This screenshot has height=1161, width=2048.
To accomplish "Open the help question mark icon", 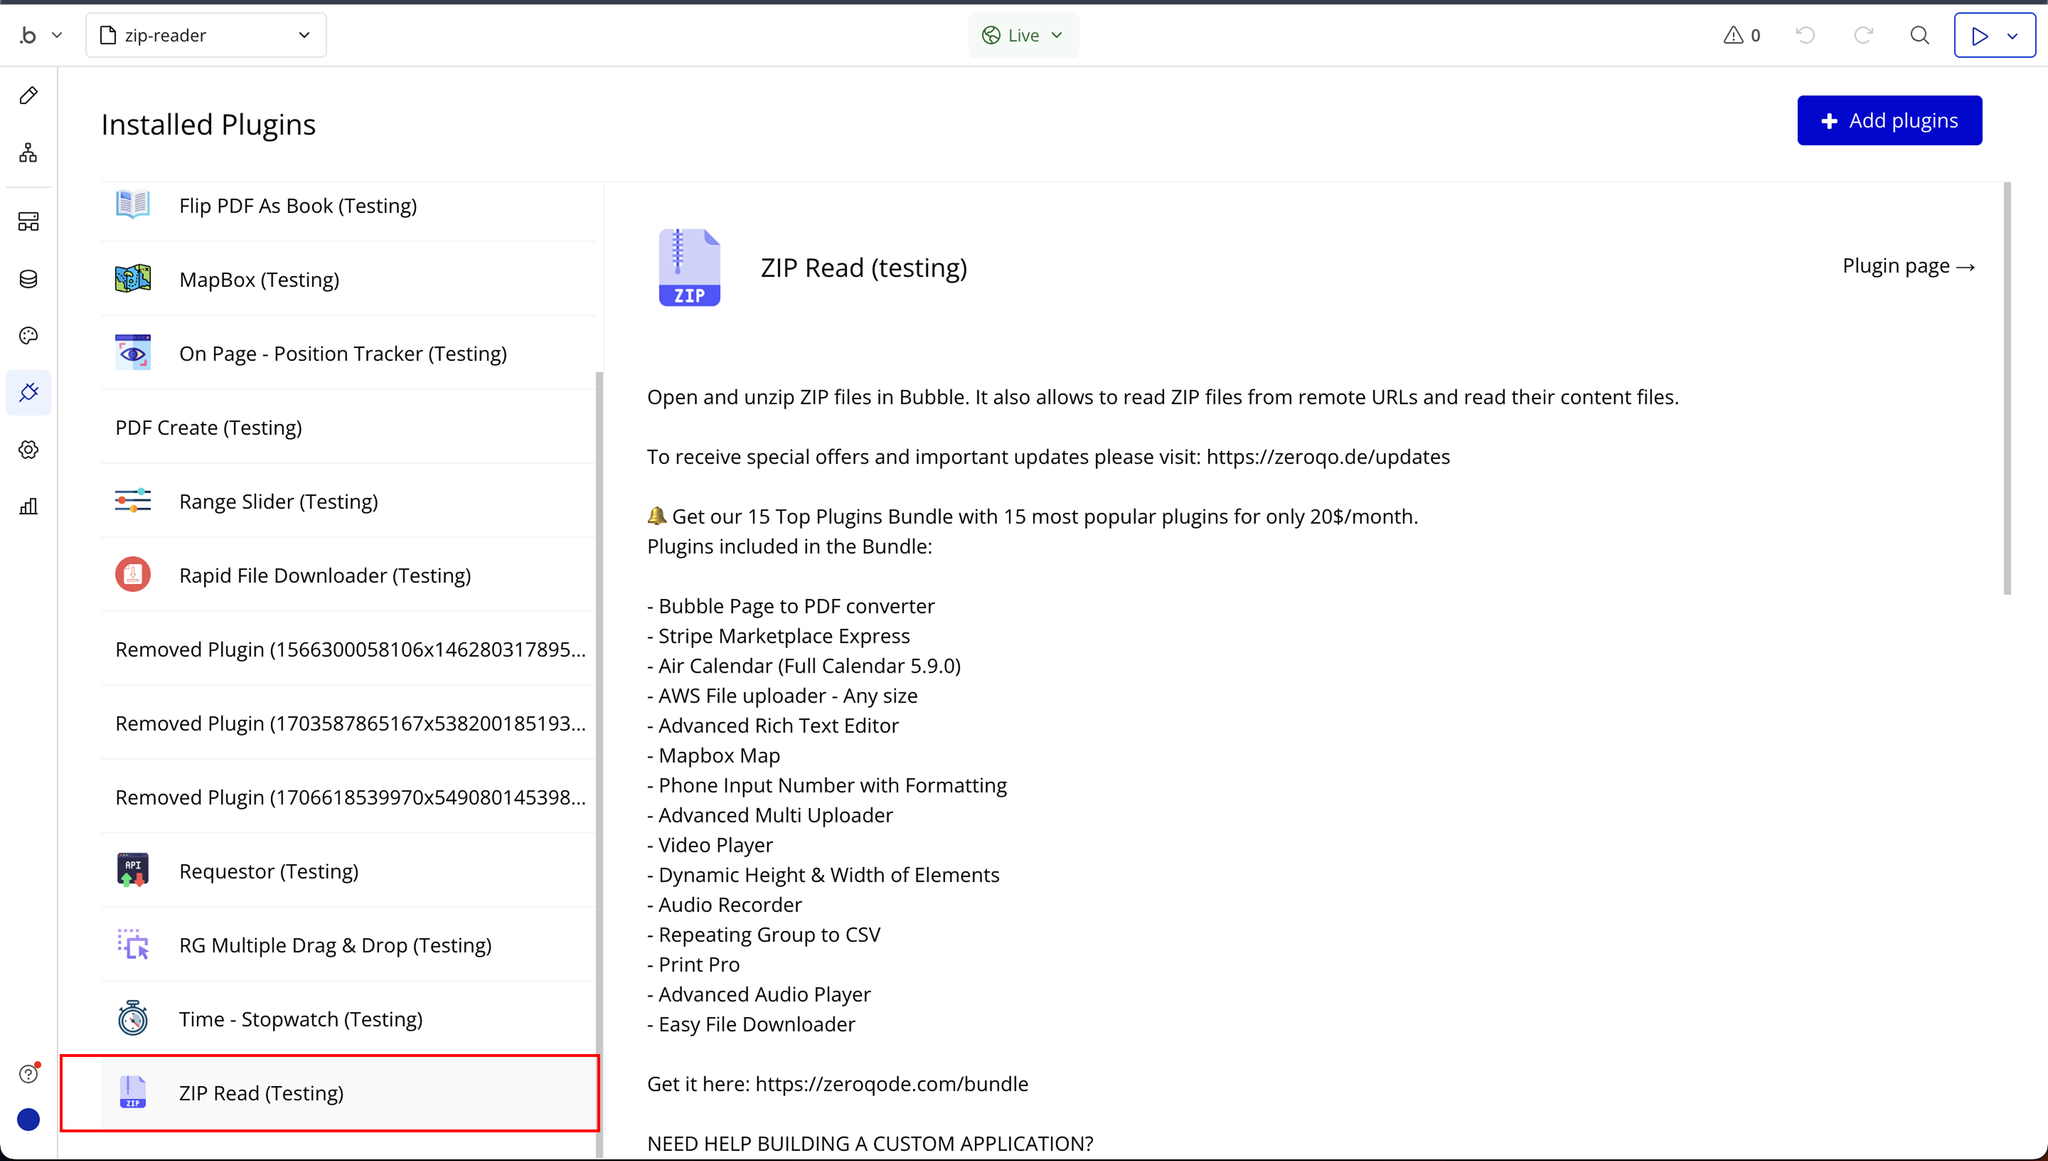I will pos(28,1073).
